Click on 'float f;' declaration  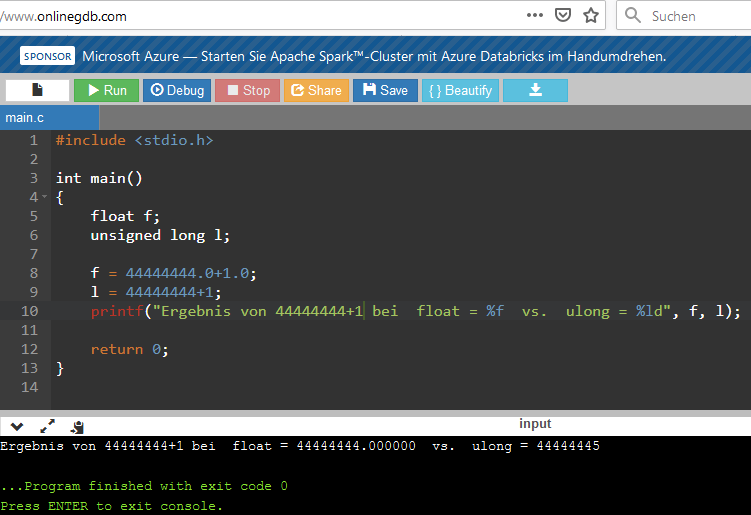[125, 216]
